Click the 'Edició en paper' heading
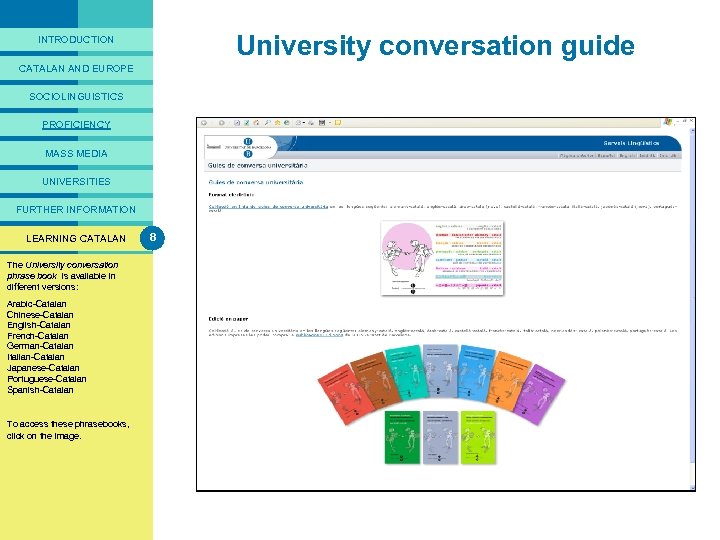Image resolution: width=720 pixels, height=540 pixels. pos(228,319)
